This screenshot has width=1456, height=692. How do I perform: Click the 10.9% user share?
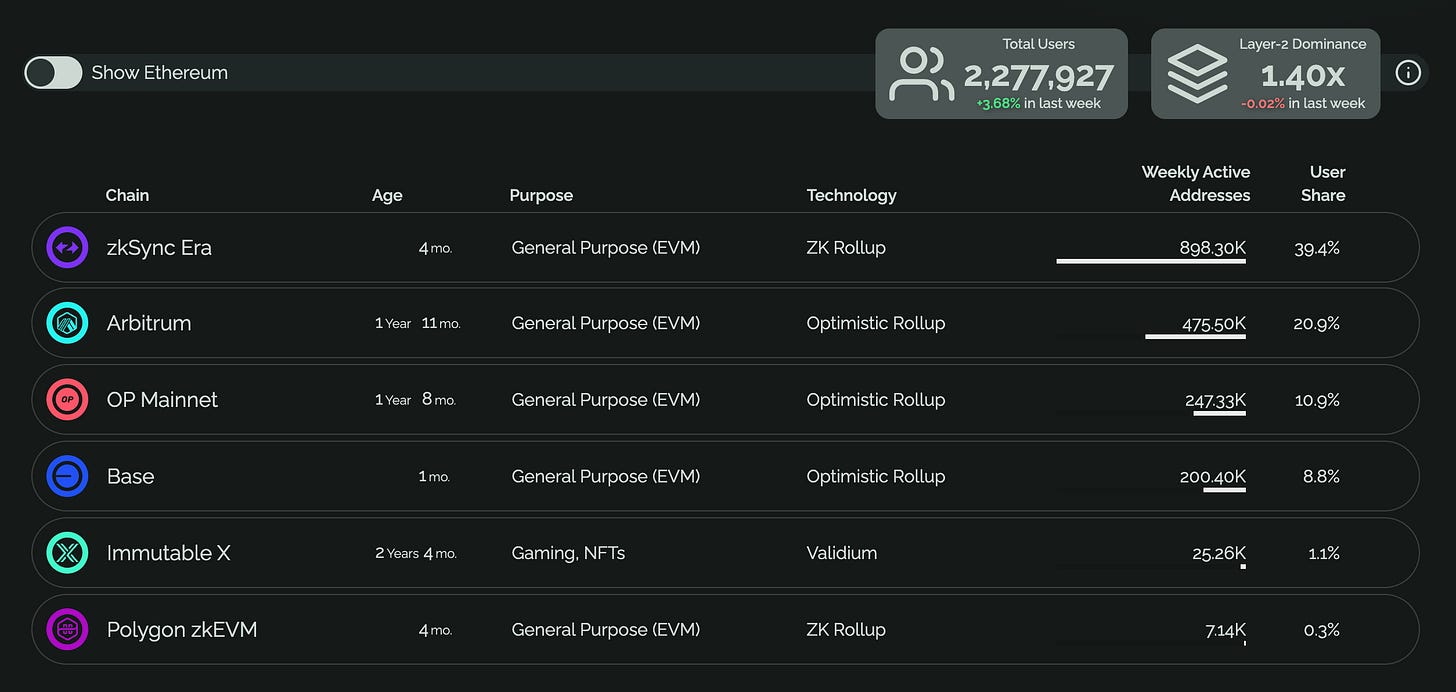pos(1317,400)
